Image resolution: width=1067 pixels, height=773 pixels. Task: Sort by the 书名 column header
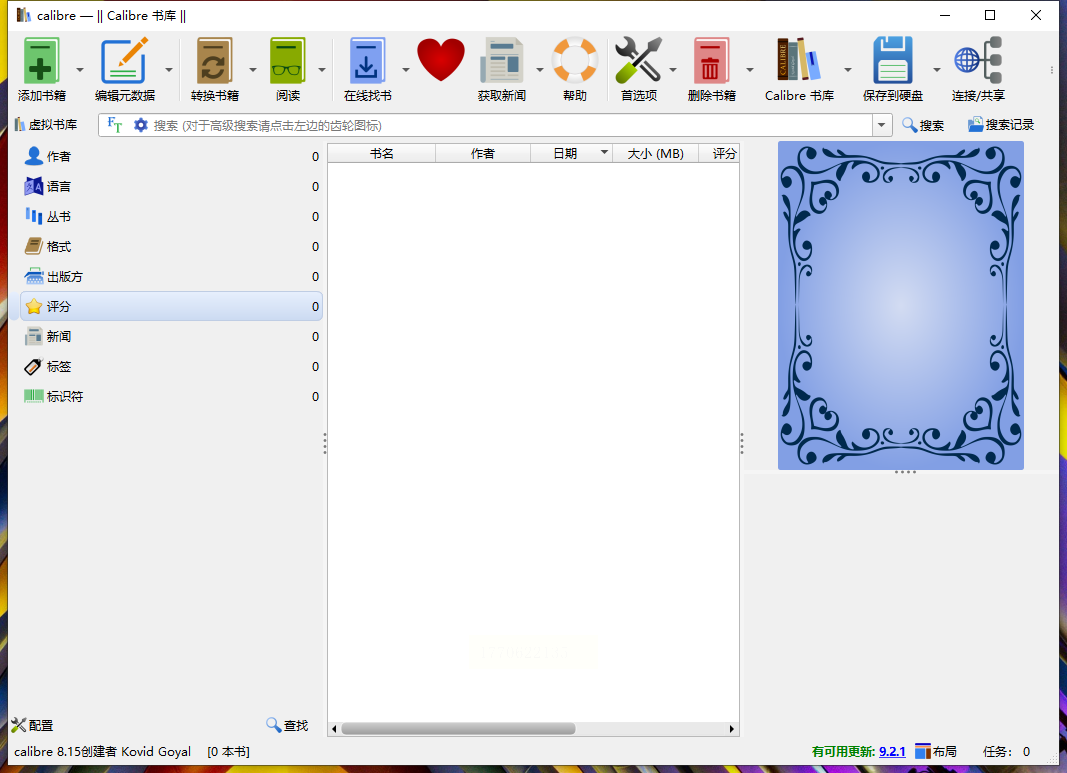[x=381, y=153]
